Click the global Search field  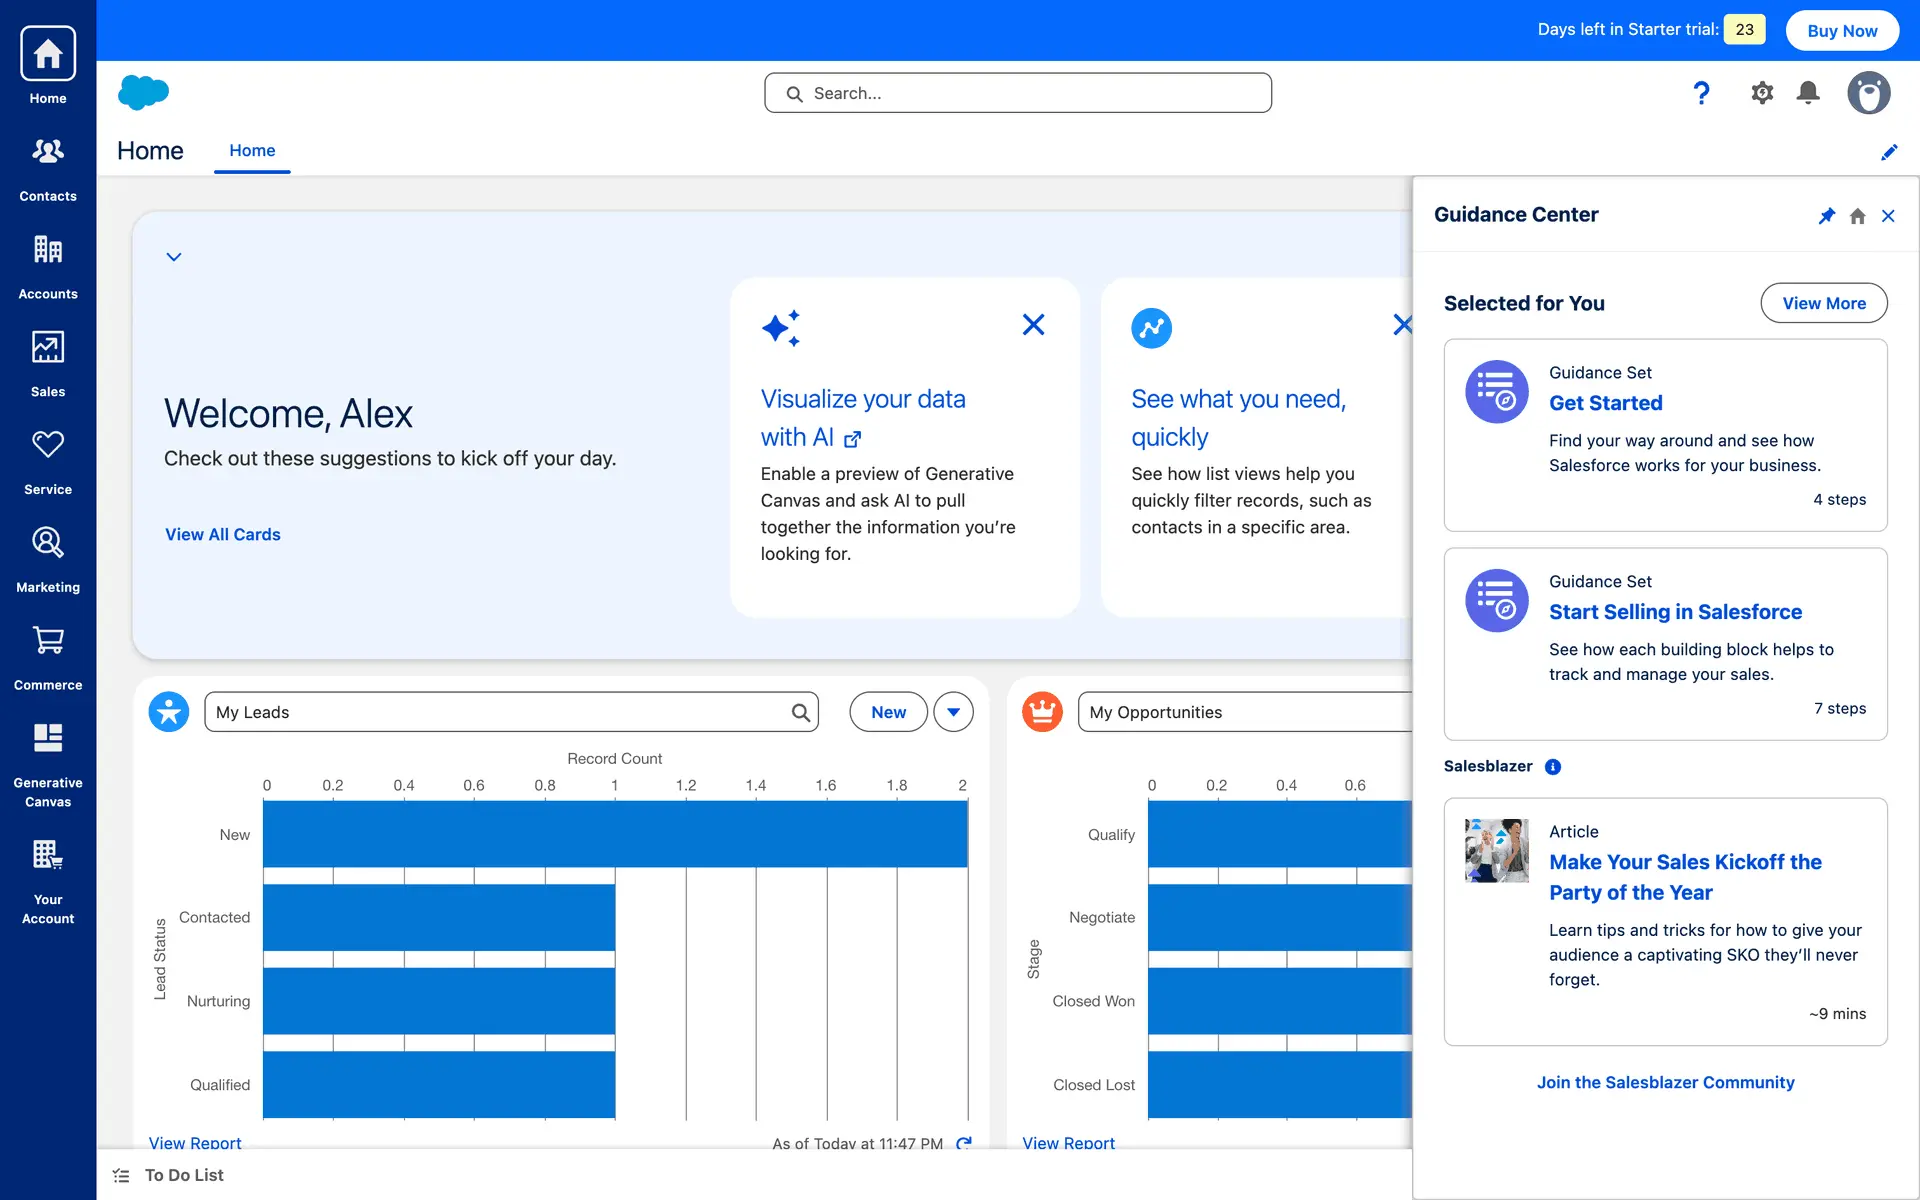1018,93
